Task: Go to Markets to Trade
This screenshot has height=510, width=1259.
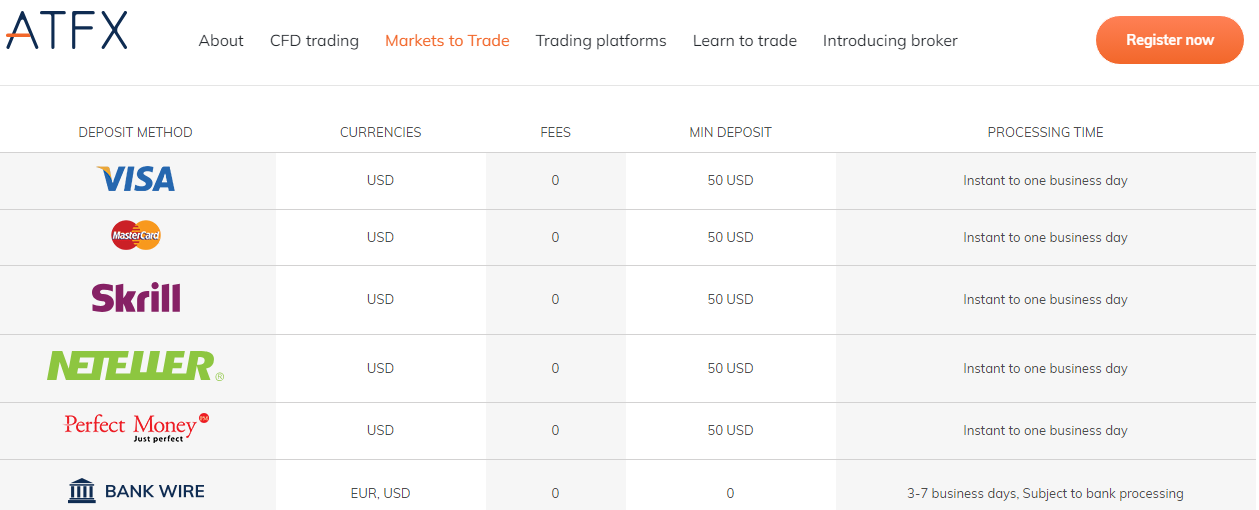Action: [447, 41]
